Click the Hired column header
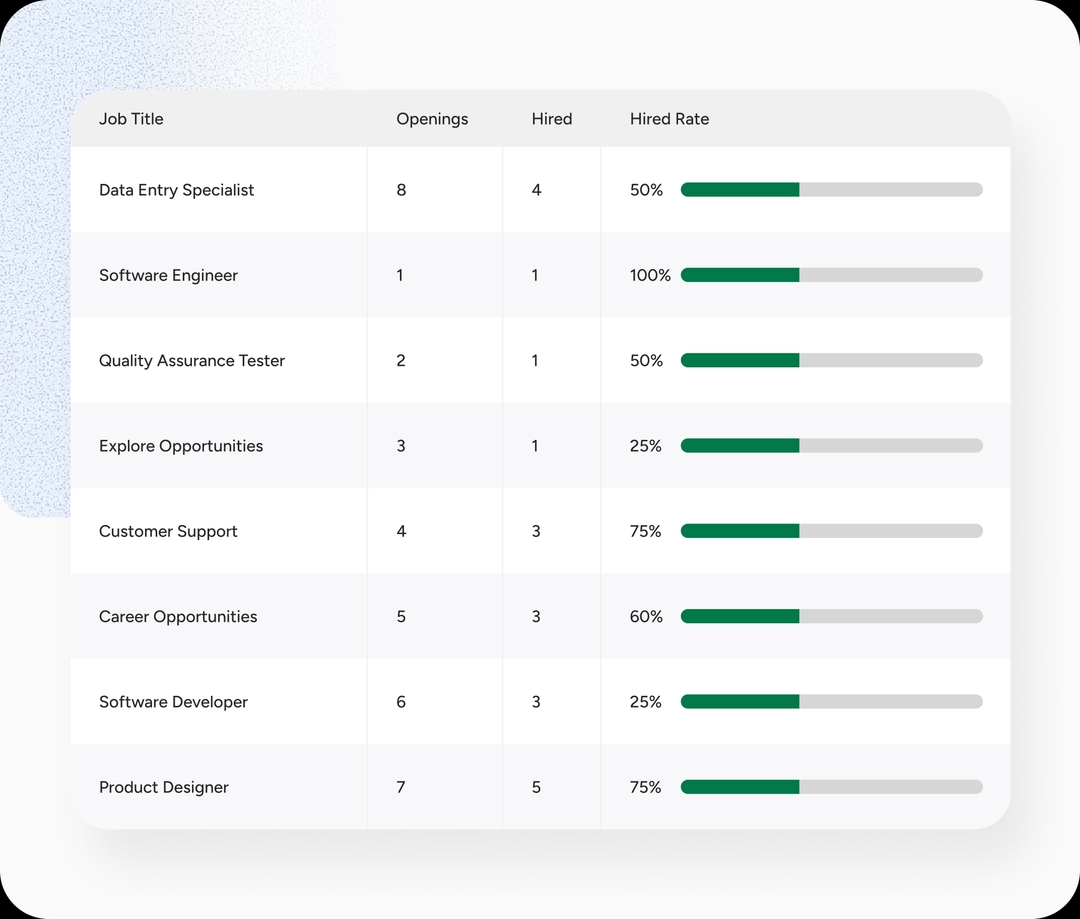1080x919 pixels. point(551,119)
